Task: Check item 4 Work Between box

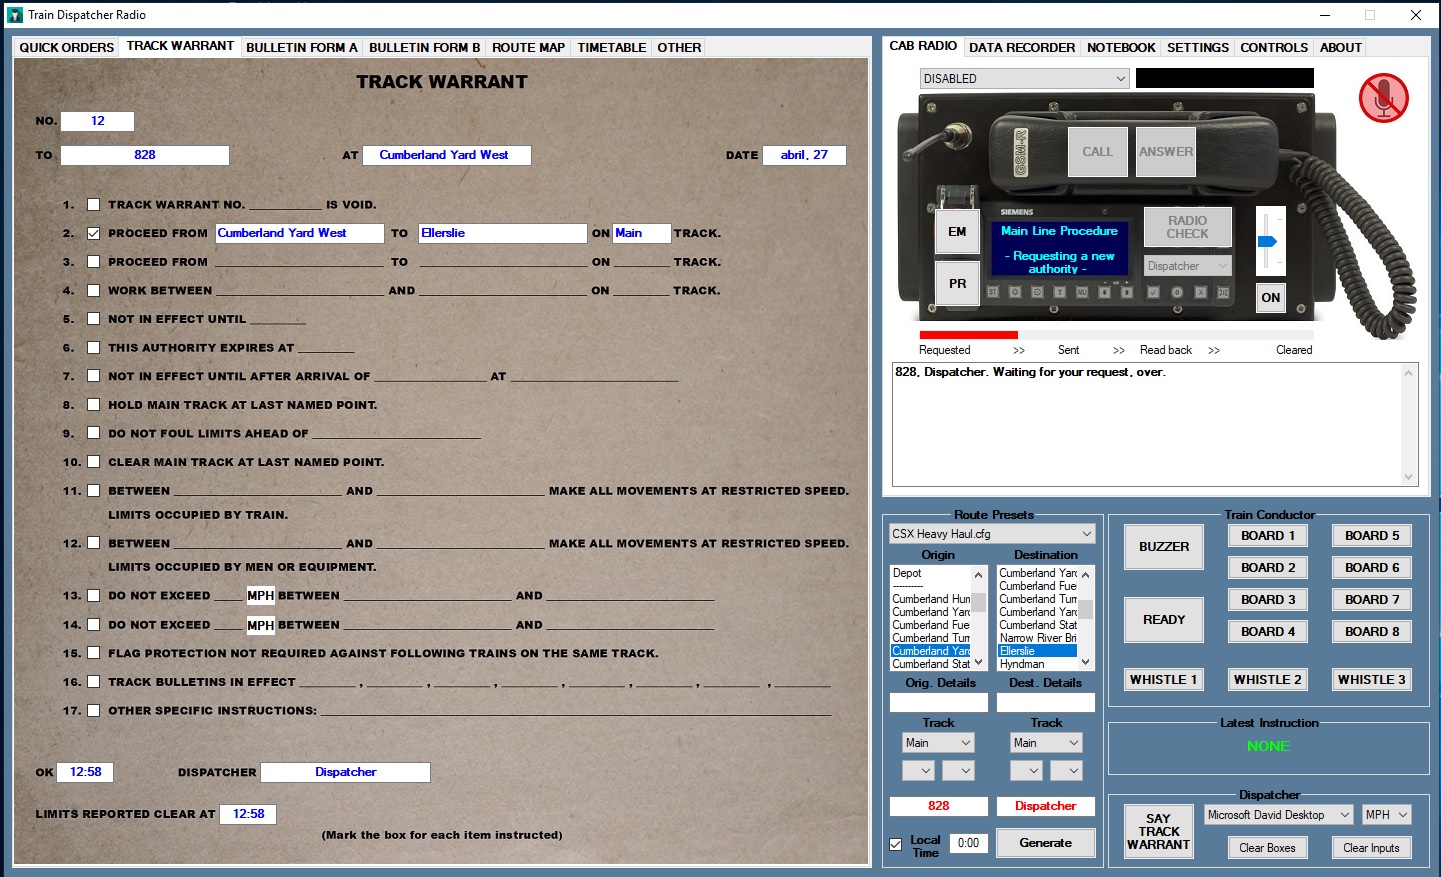Action: tap(93, 291)
